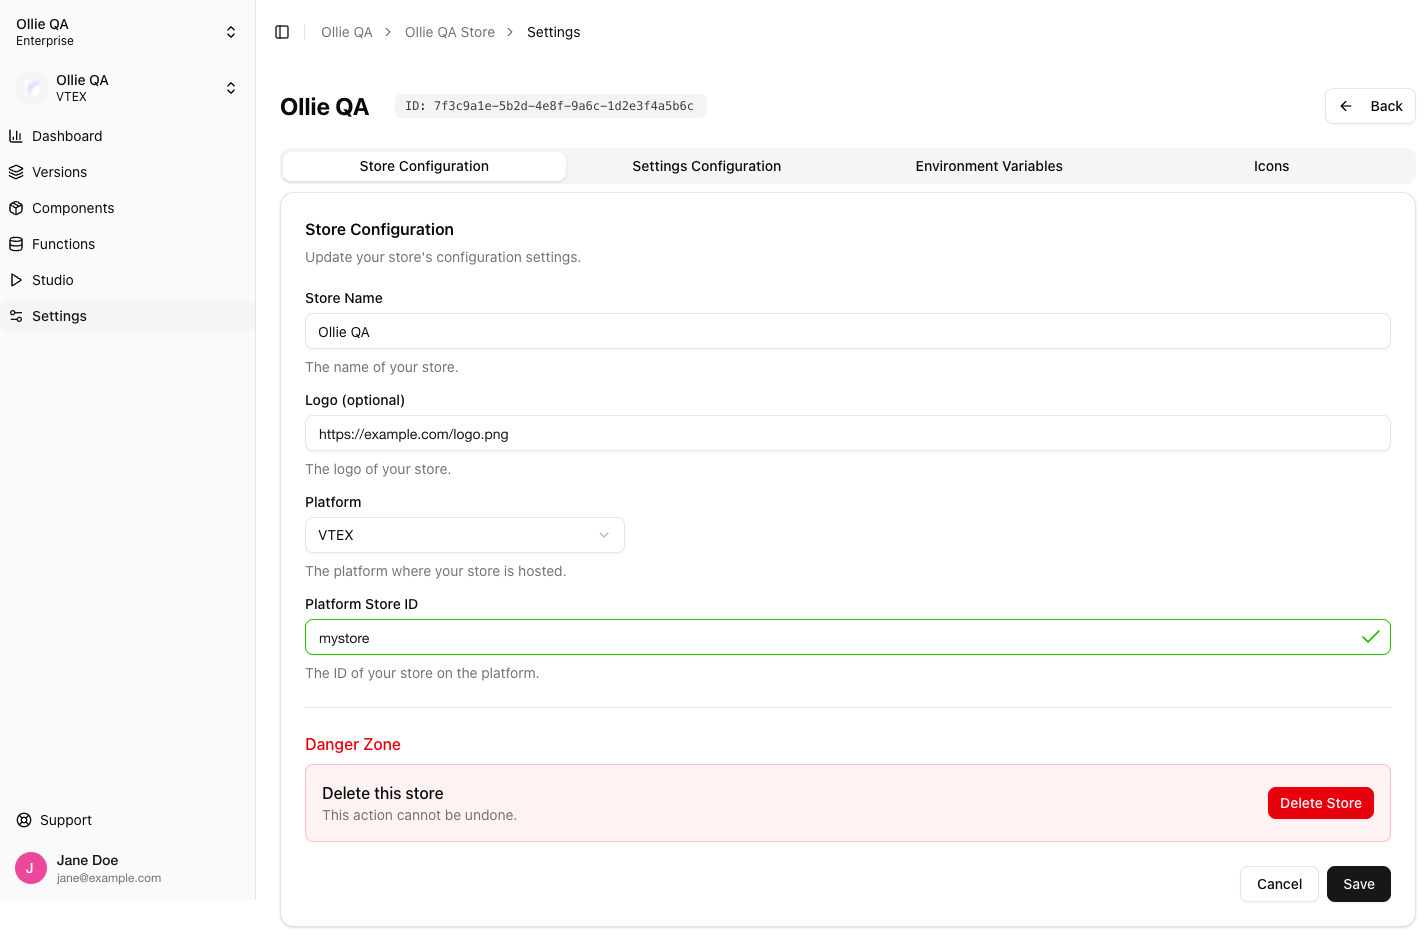The image size is (1425, 951).
Task: Click the left arrow icon in Back button
Action: 1346,106
